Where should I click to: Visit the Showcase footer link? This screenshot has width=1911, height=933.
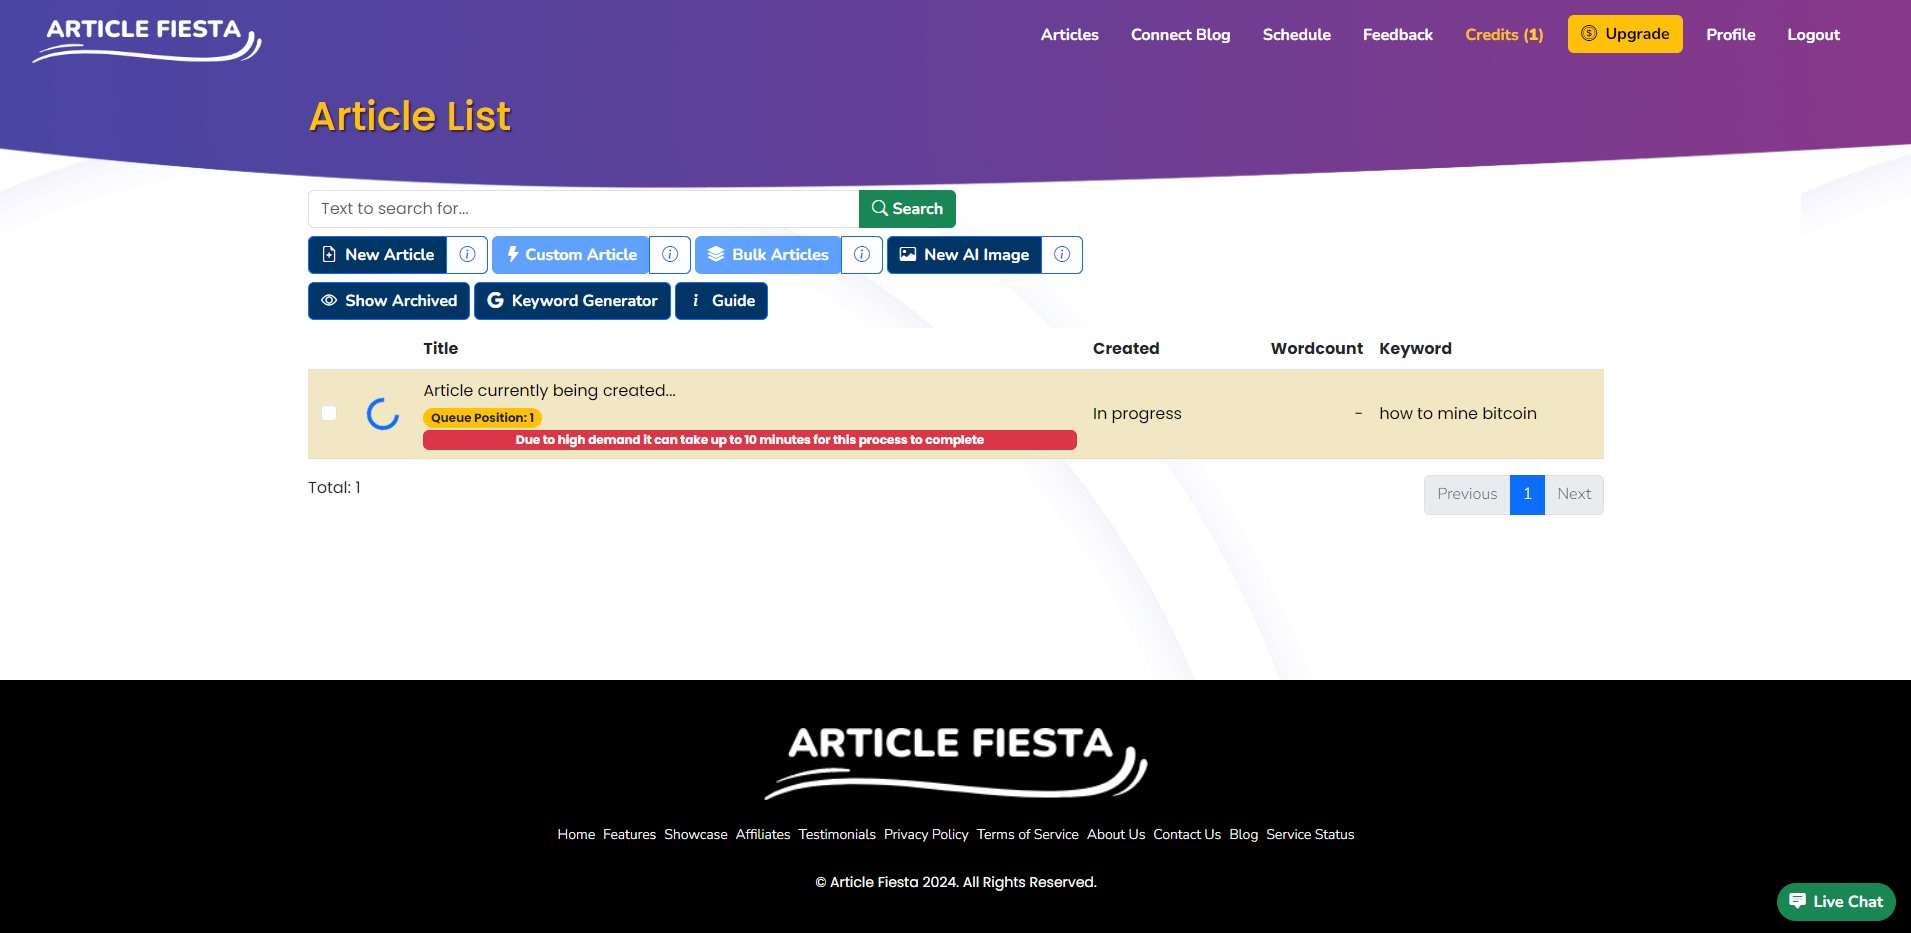[696, 835]
